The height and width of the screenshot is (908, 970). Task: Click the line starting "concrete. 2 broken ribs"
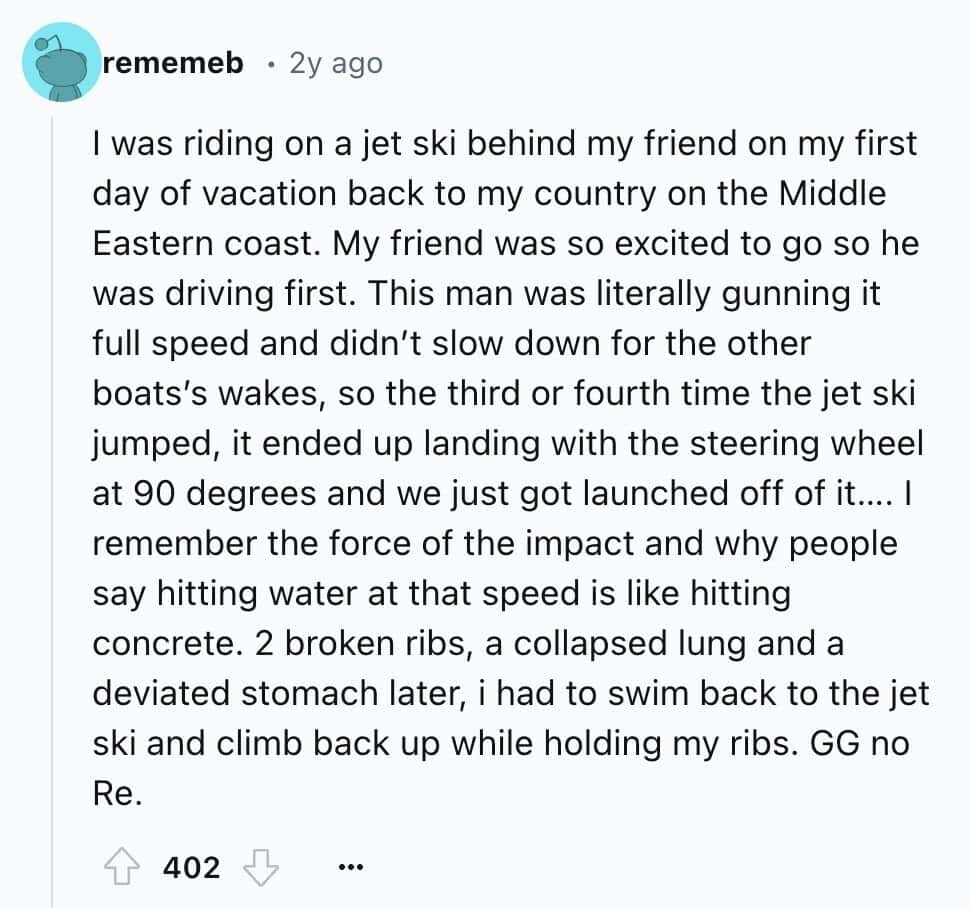tap(468, 645)
